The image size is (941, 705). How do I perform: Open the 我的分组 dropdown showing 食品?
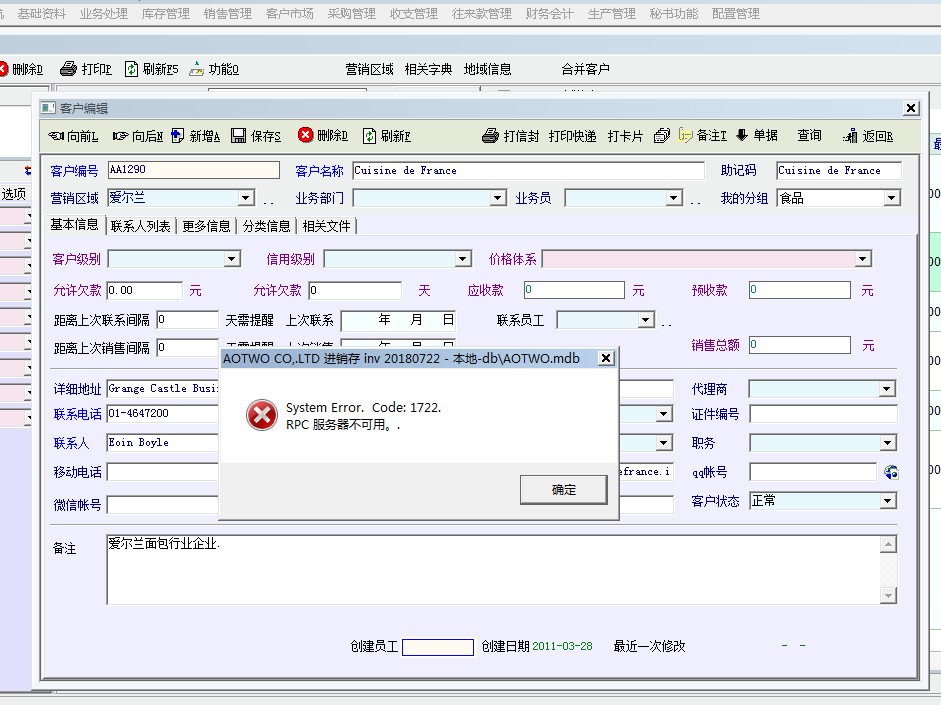tap(891, 199)
